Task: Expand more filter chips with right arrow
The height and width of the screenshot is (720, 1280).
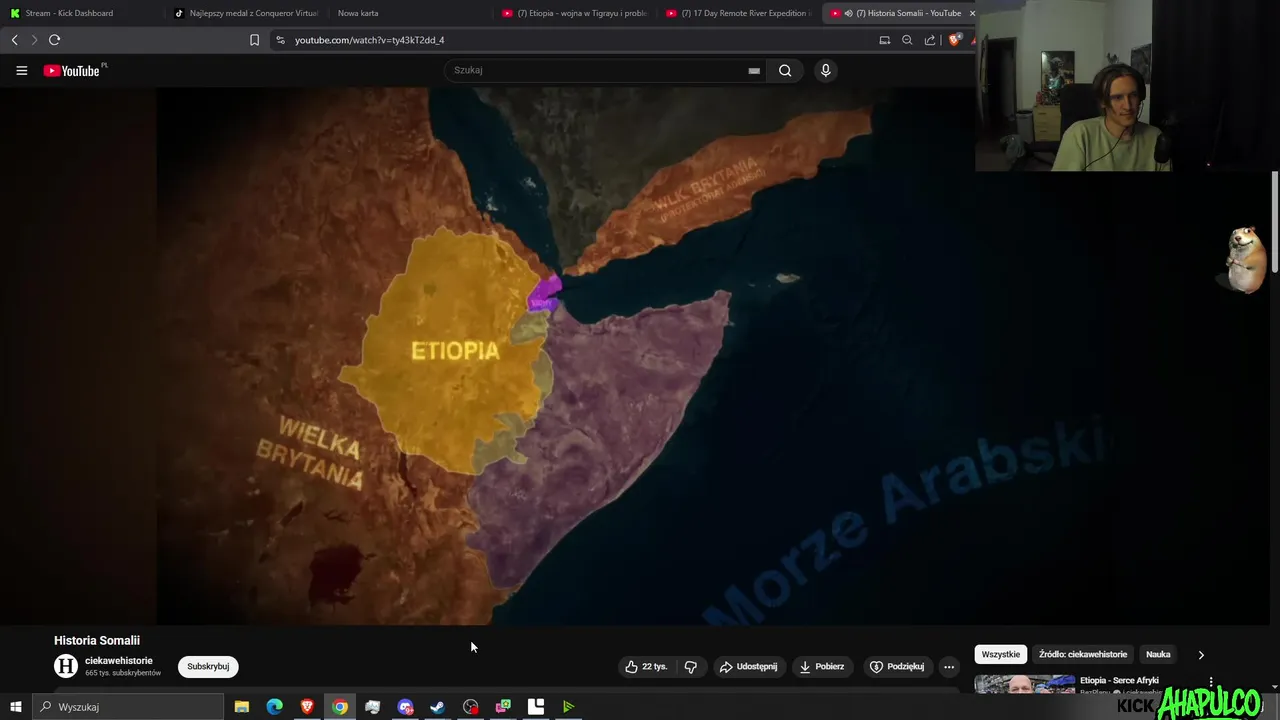Action: [x=1201, y=654]
